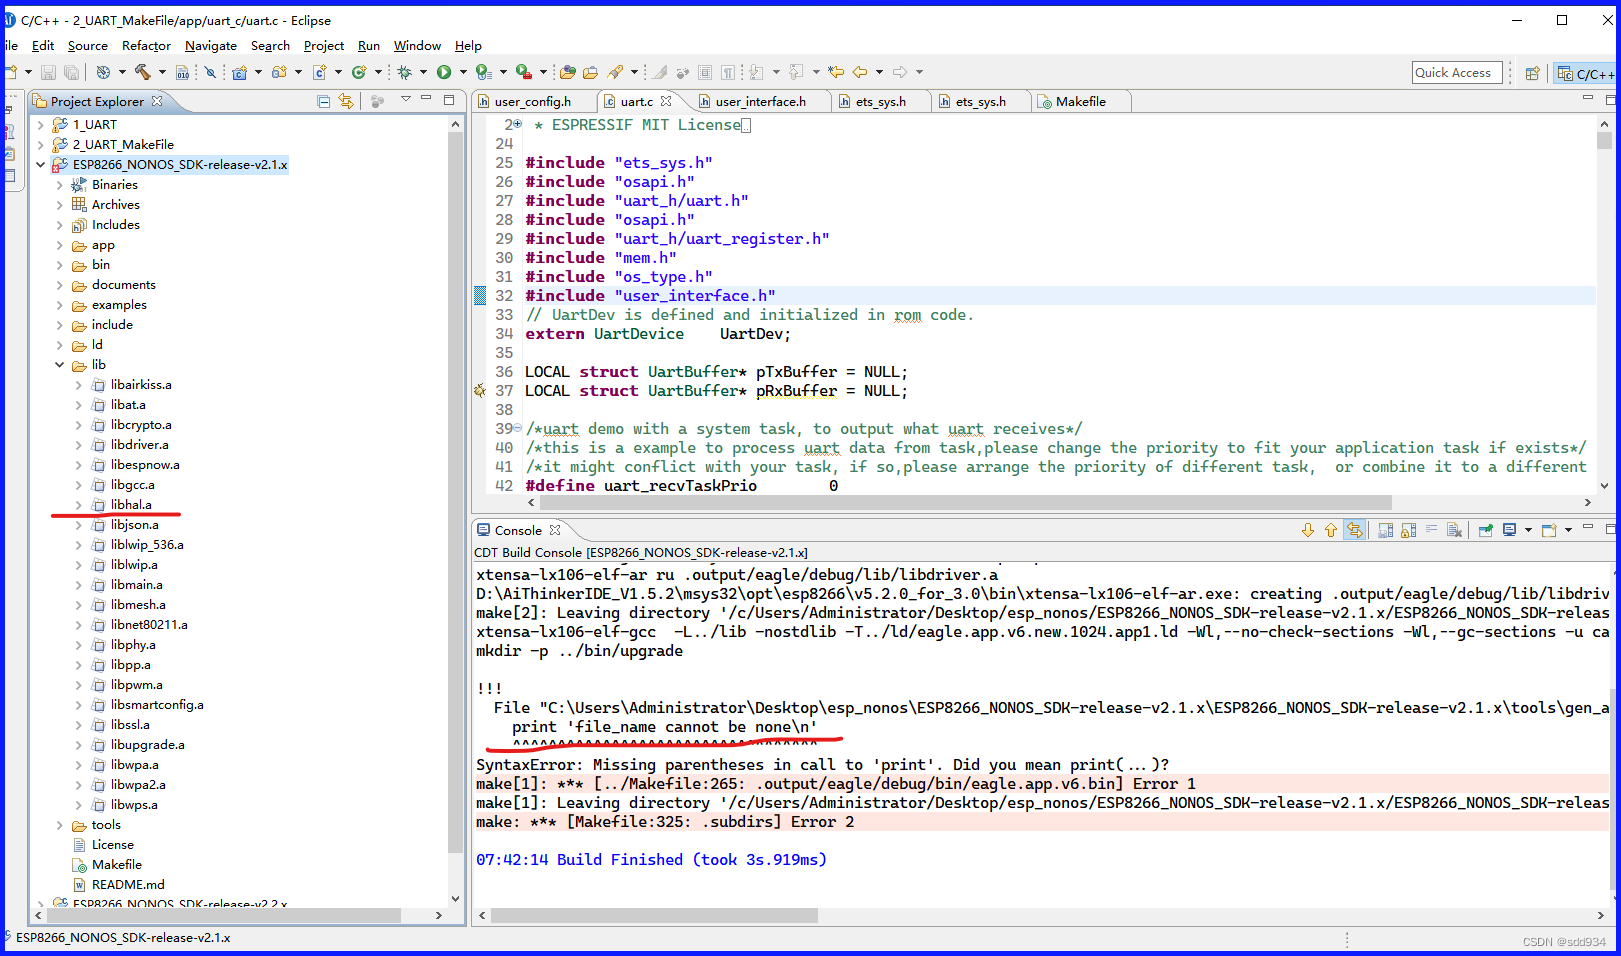Collapse the lib folder
The height and width of the screenshot is (956, 1621).
[59, 365]
